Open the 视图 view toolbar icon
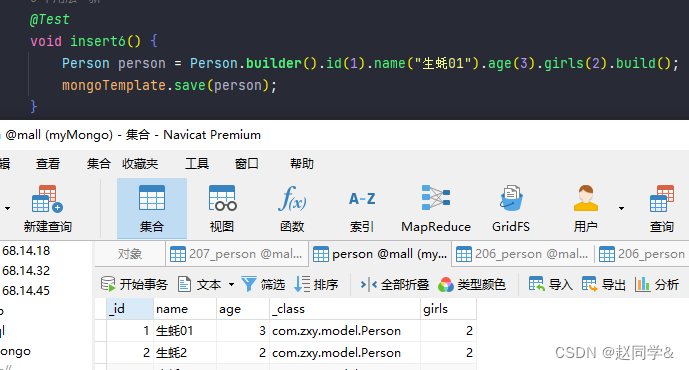 (x=222, y=209)
